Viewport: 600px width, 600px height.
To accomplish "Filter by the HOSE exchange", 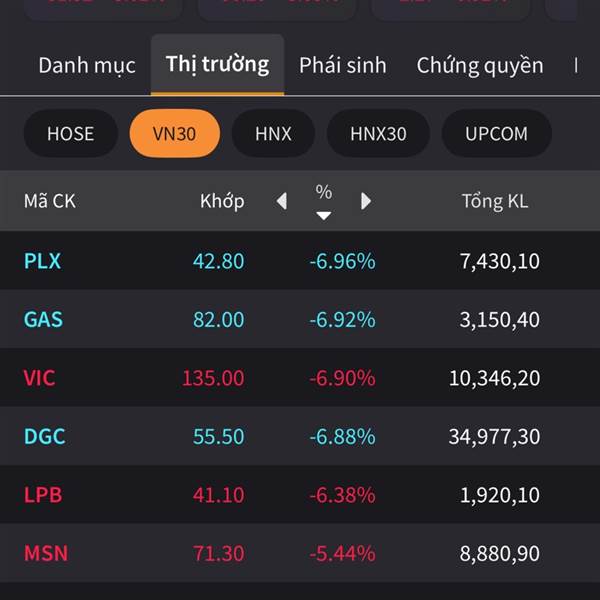I will pos(70,134).
